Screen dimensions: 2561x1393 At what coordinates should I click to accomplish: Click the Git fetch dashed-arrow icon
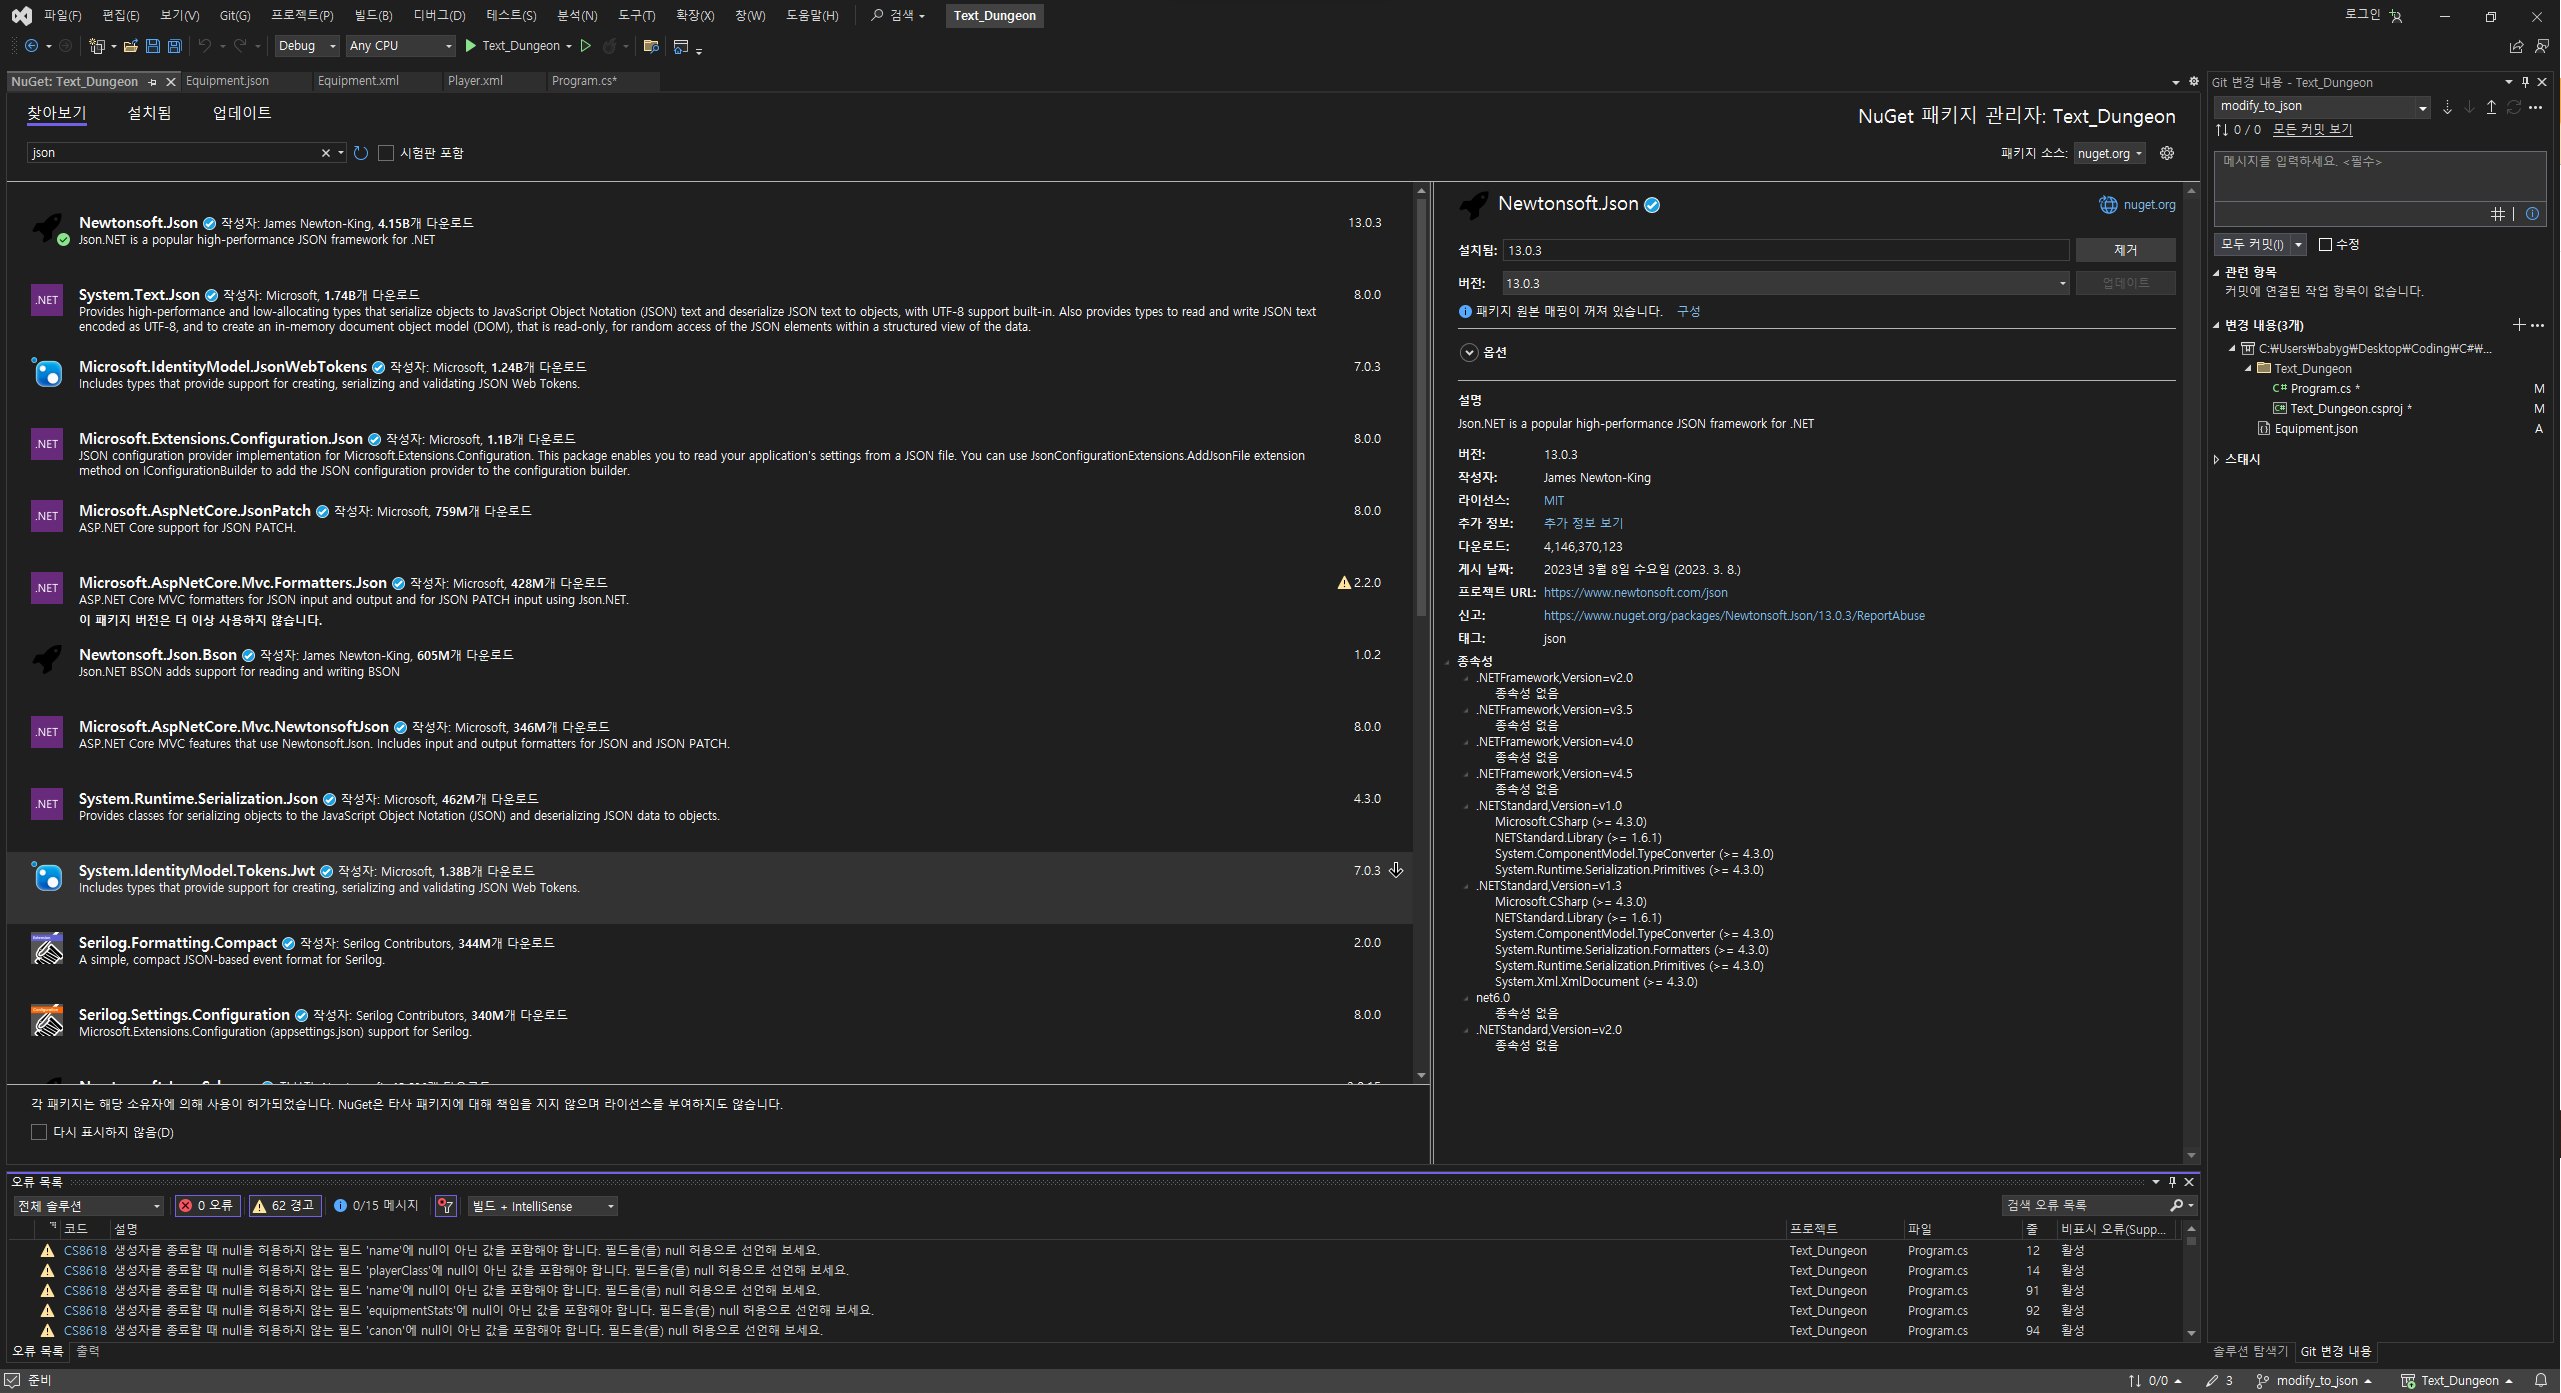pos(2446,107)
